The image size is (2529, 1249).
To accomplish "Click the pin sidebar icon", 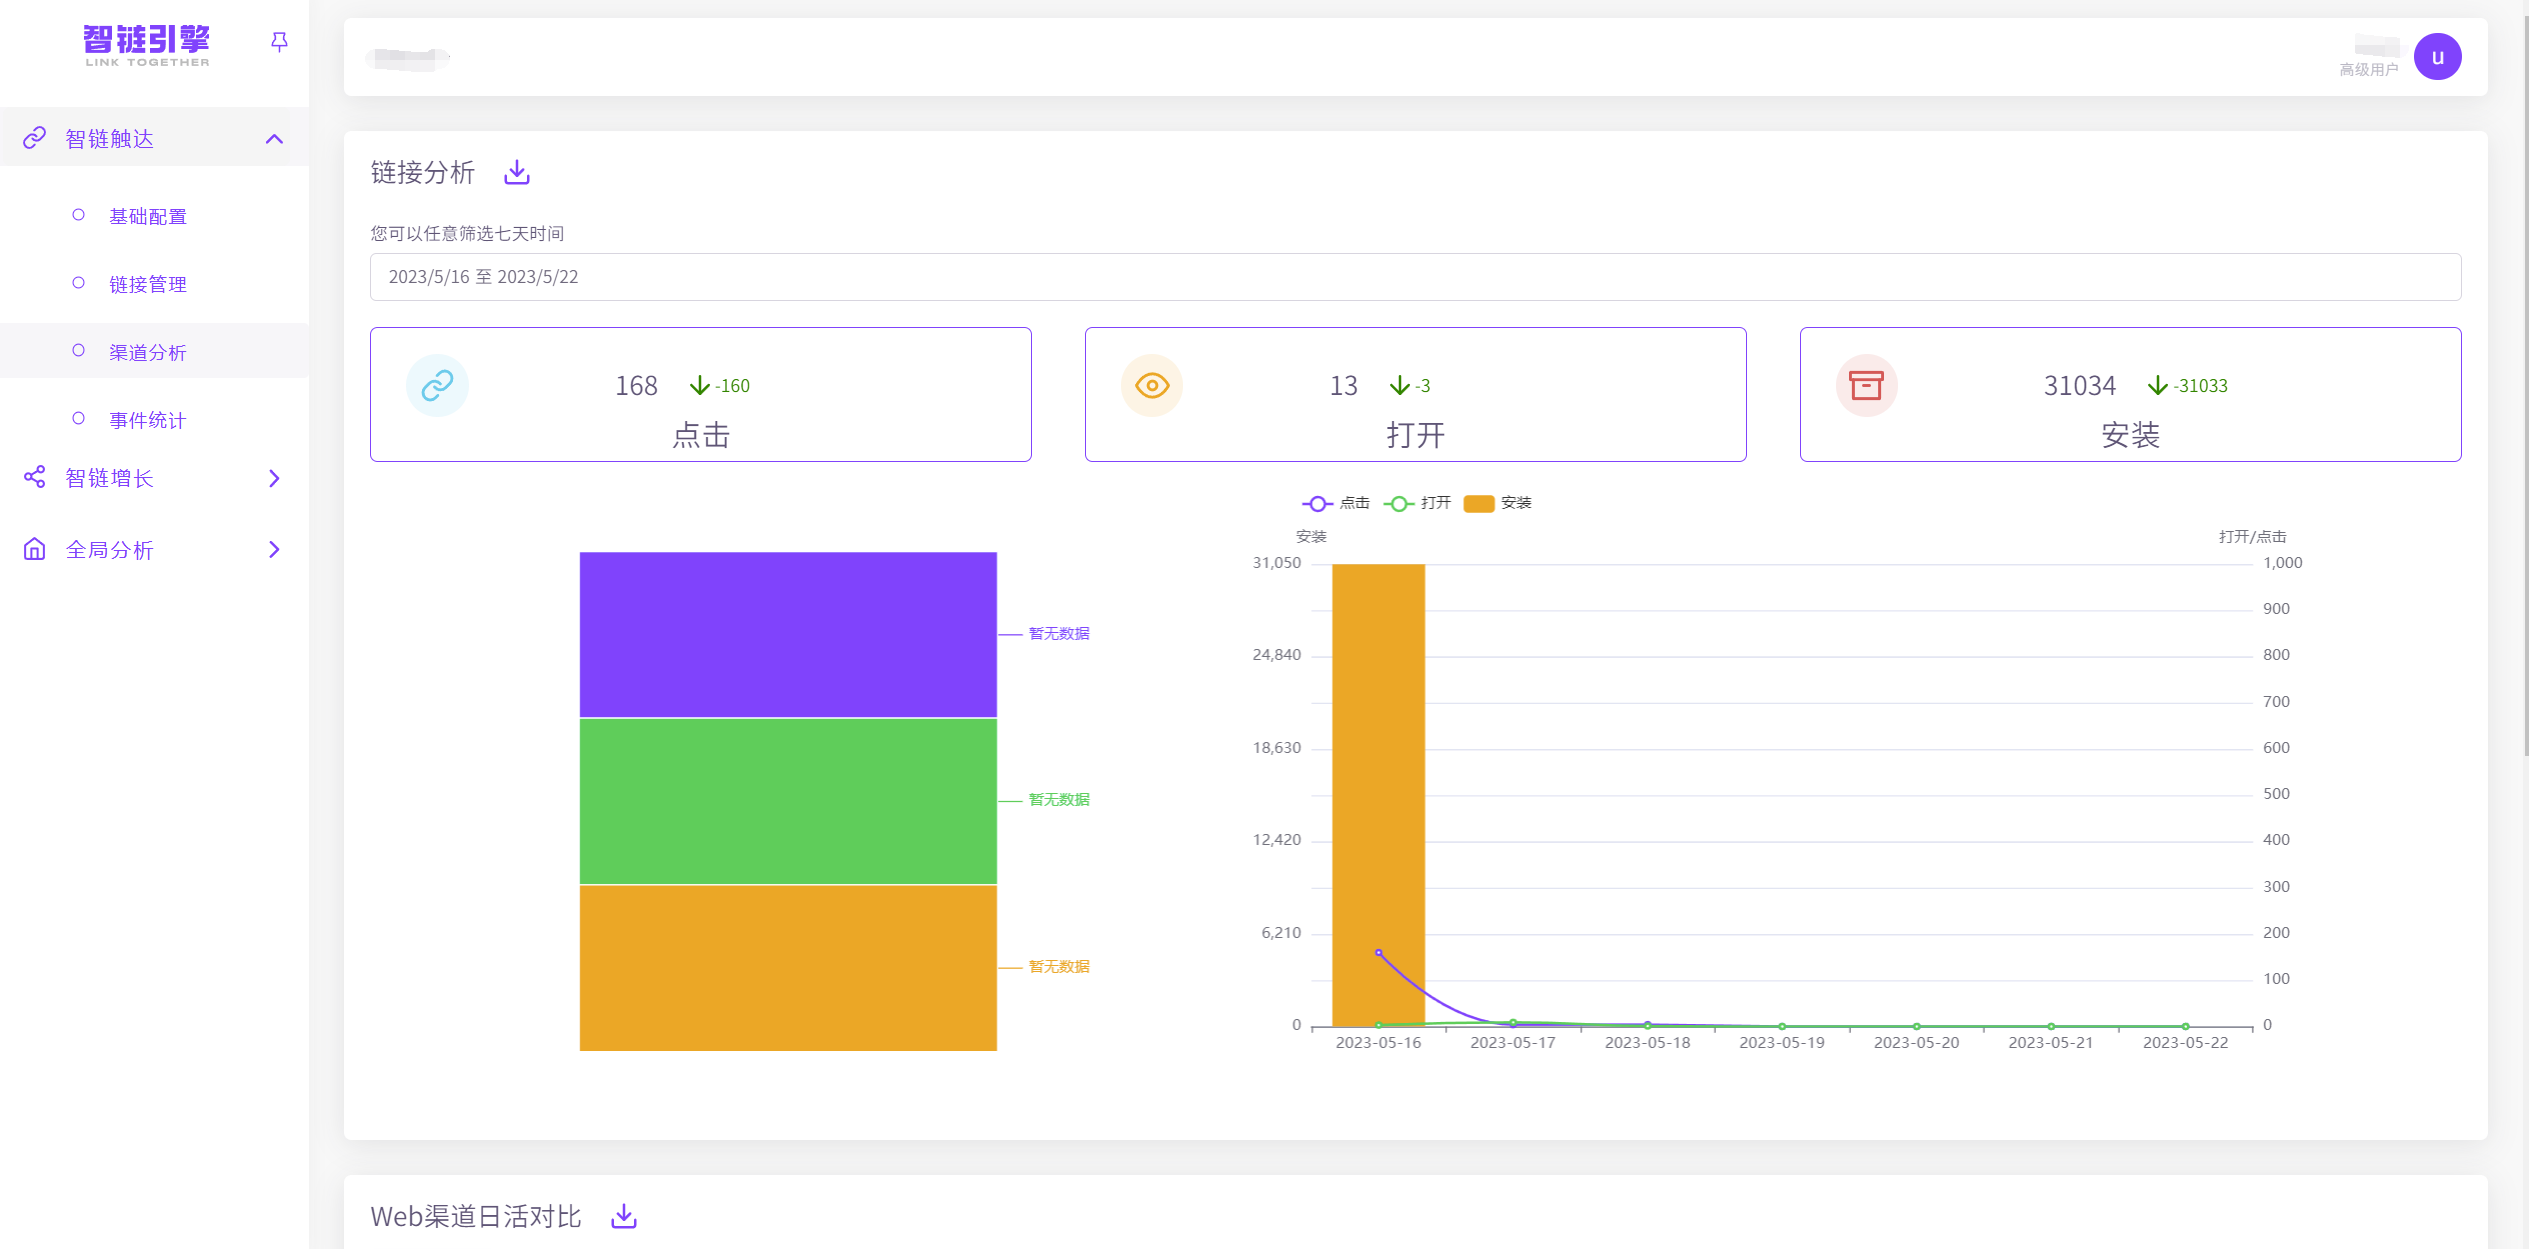I will 279,42.
